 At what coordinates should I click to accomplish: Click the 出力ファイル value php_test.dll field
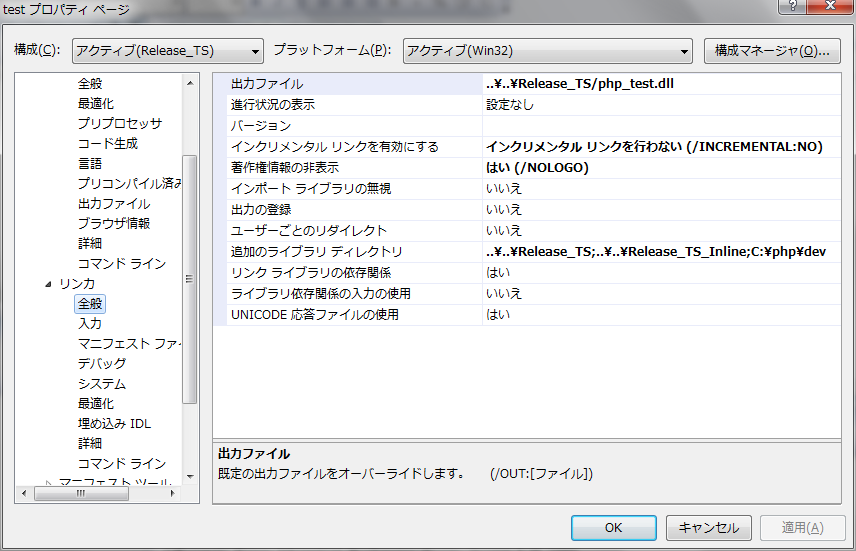pos(660,84)
